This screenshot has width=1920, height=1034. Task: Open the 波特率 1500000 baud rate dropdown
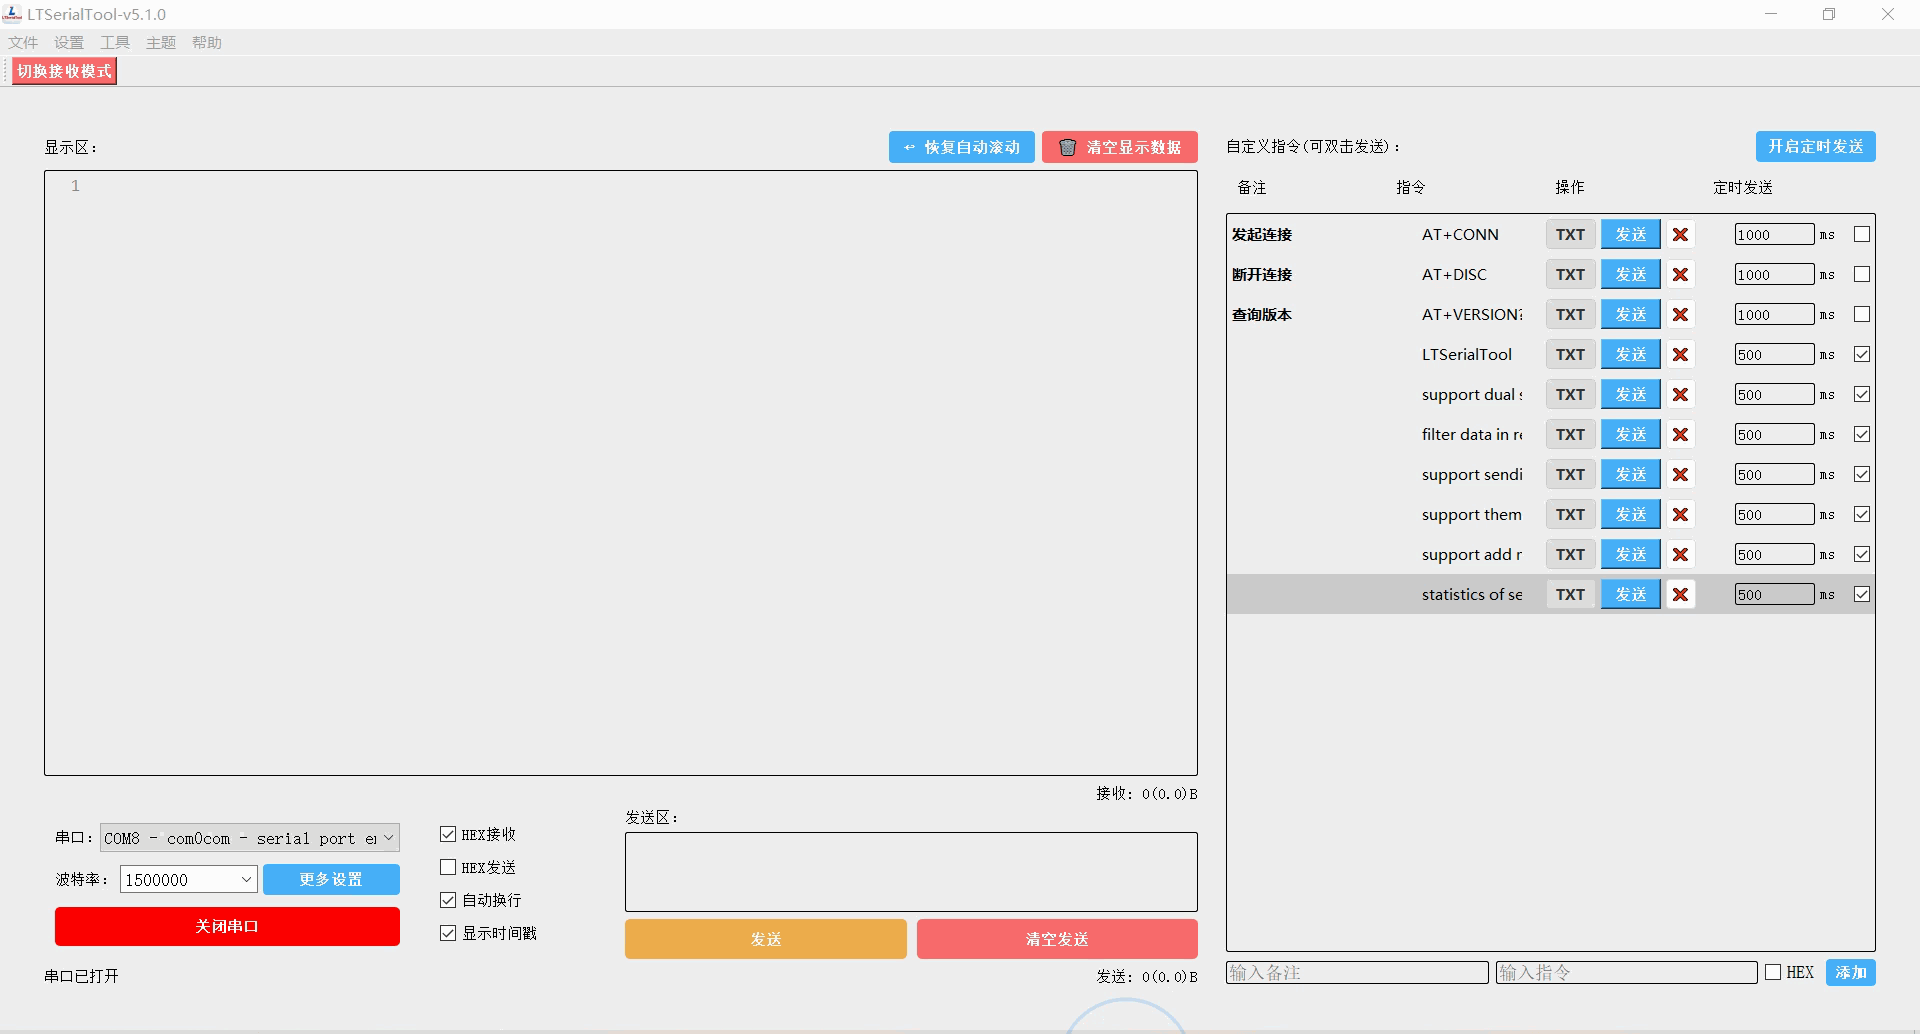(x=189, y=879)
